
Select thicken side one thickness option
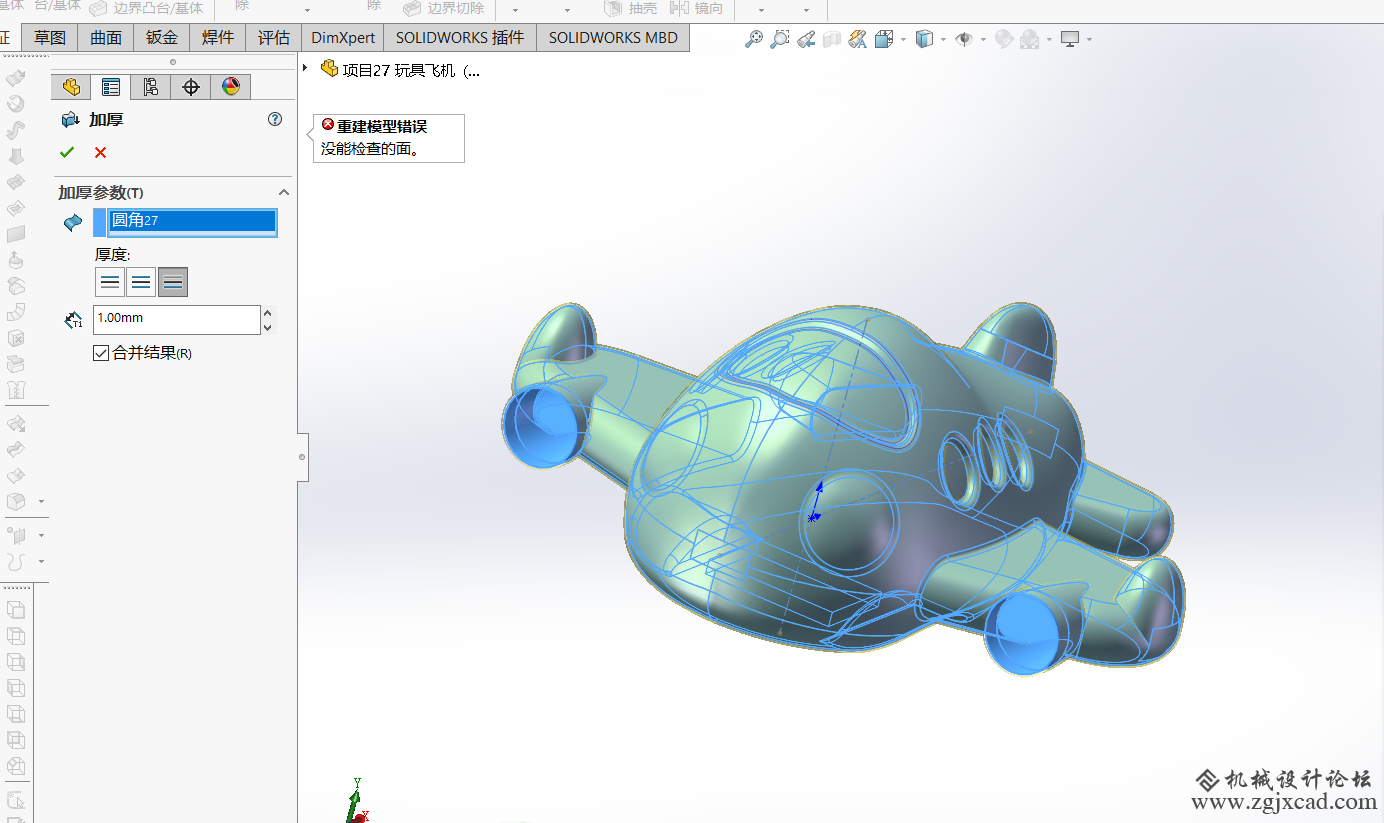click(110, 282)
